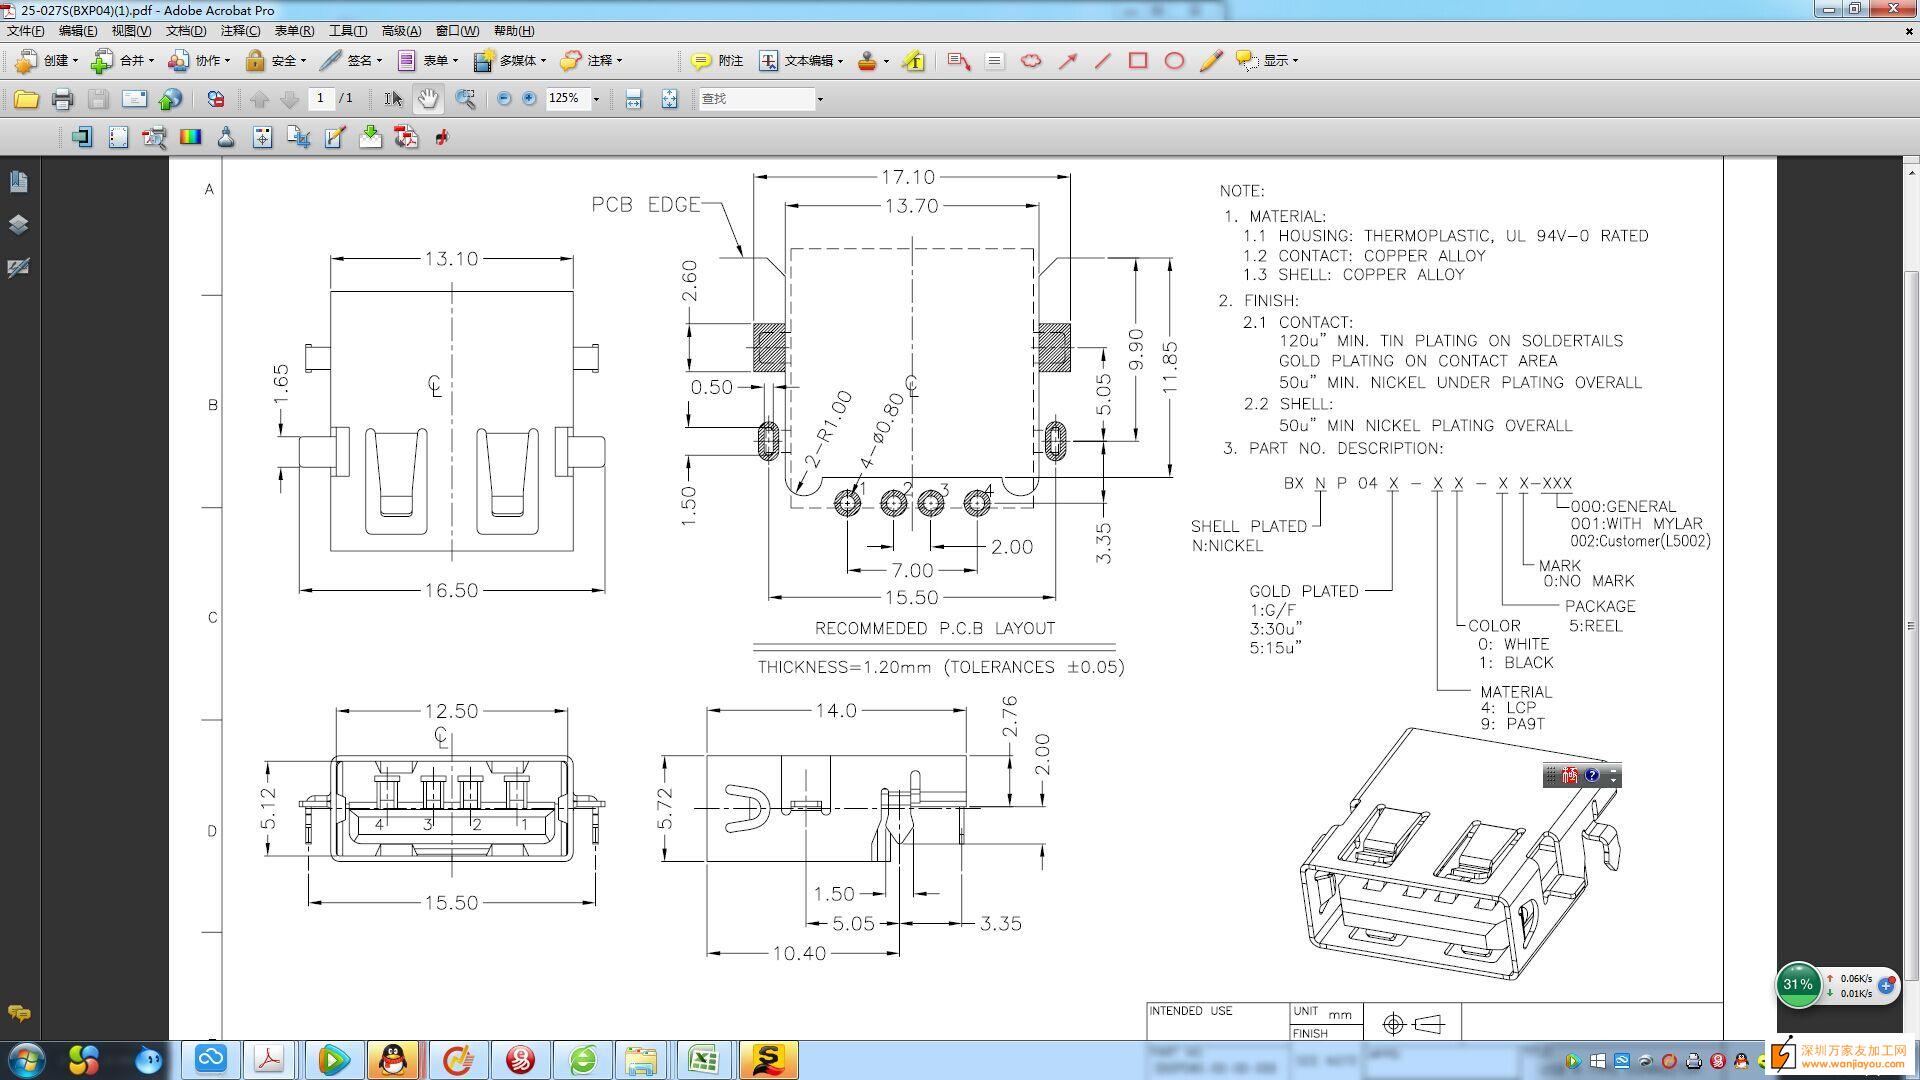1920x1080 pixels.
Task: Select the pencil drawing tool
Action: (1210, 61)
